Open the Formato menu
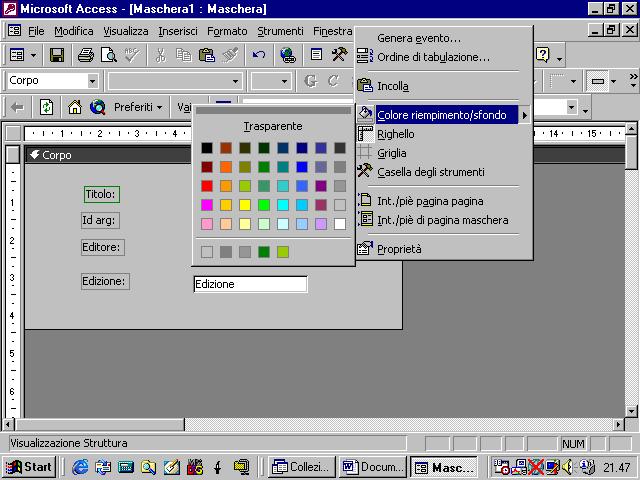The width and height of the screenshot is (640, 480). pos(227,31)
